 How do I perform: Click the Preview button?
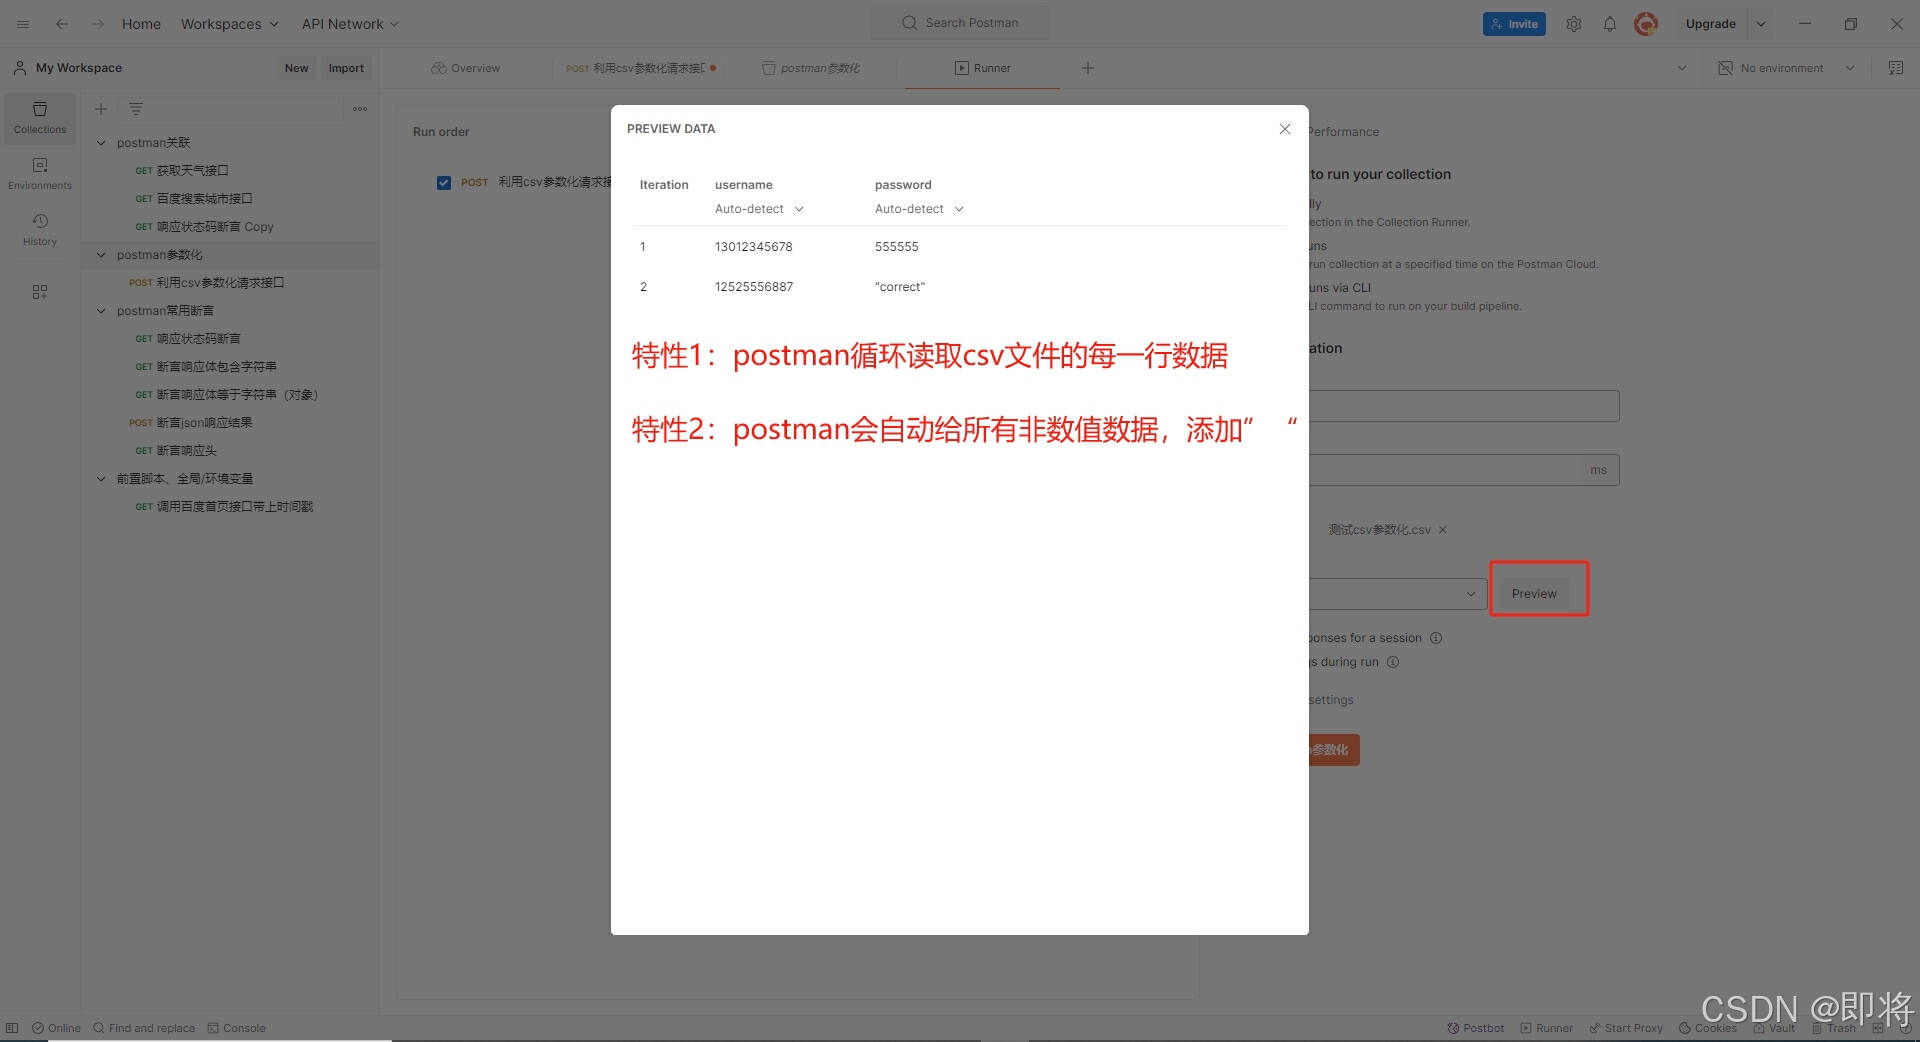click(x=1534, y=594)
